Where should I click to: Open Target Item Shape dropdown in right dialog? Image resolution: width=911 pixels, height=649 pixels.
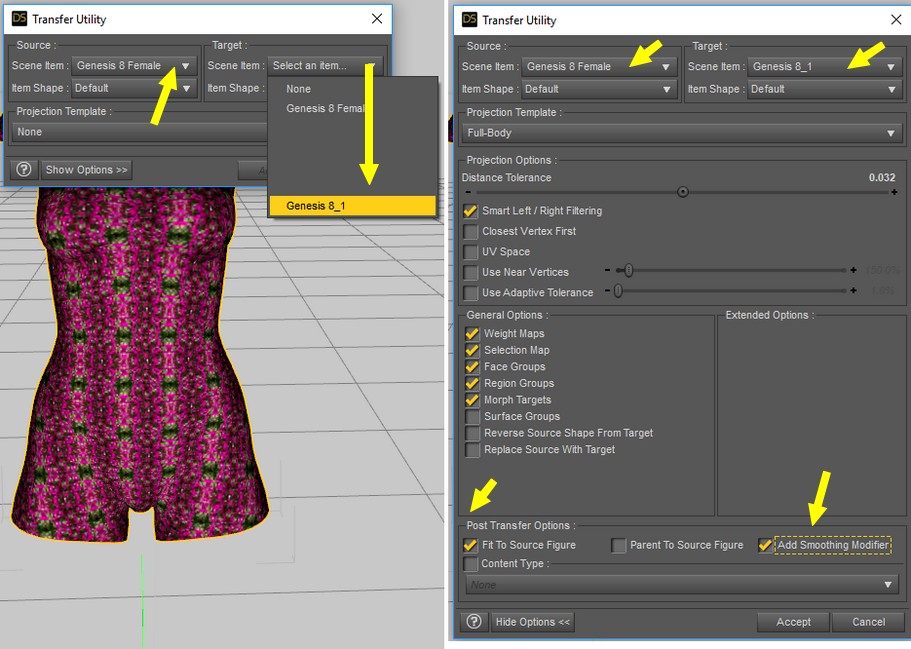pos(825,89)
